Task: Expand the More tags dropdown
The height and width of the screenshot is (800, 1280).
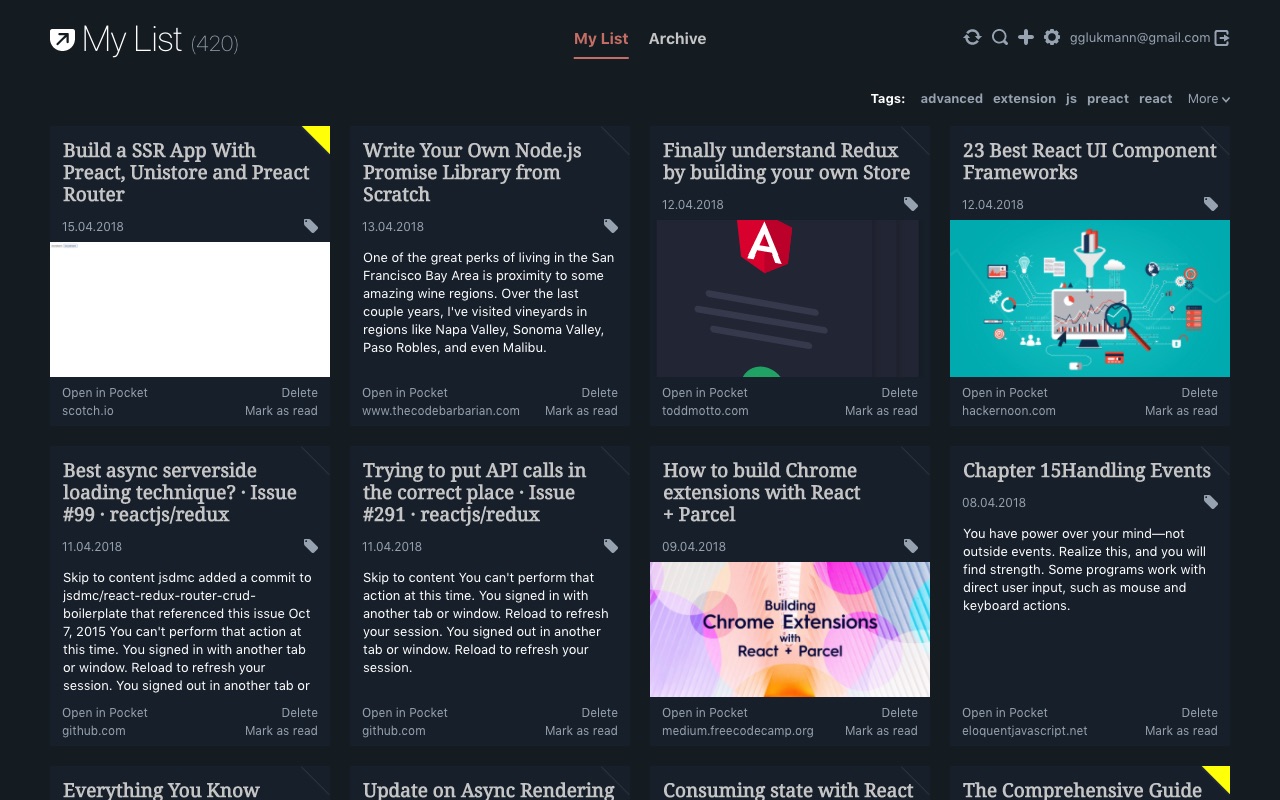Action: pos(1208,98)
